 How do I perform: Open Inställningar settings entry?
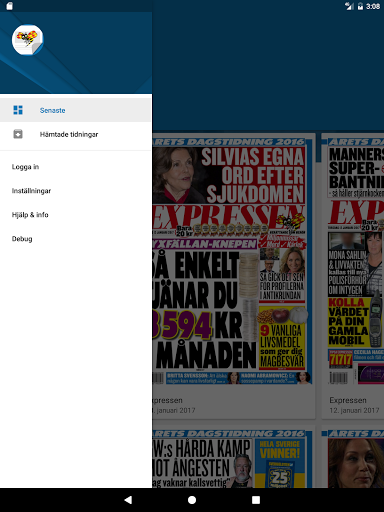pyautogui.click(x=76, y=191)
